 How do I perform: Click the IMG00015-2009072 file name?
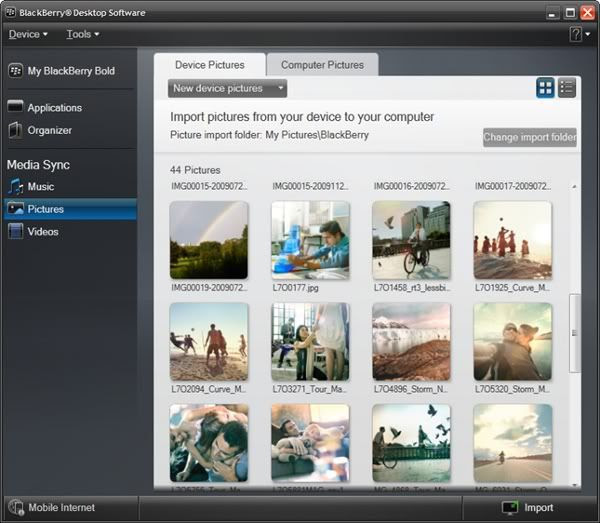[209, 186]
